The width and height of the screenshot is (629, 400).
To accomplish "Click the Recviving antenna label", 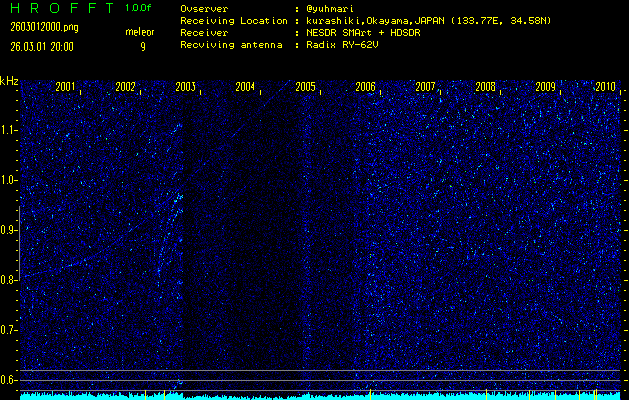I will pyautogui.click(x=231, y=45).
